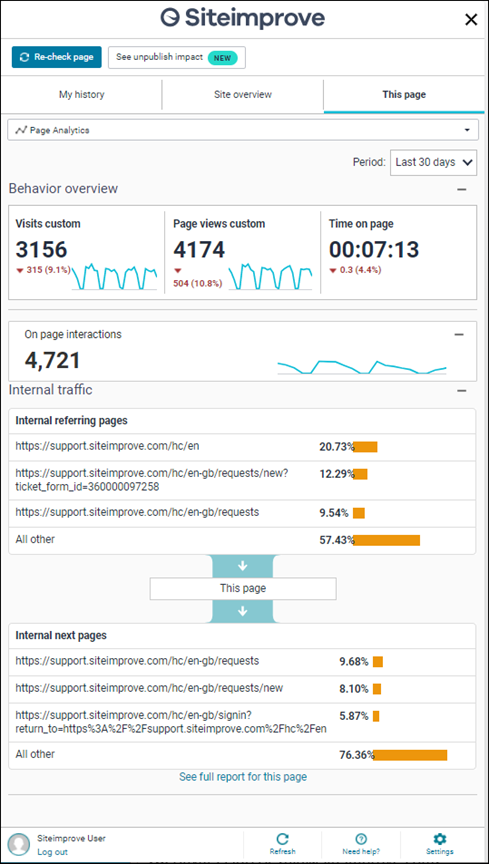Click the Log out link
This screenshot has width=489, height=864.
point(52,852)
